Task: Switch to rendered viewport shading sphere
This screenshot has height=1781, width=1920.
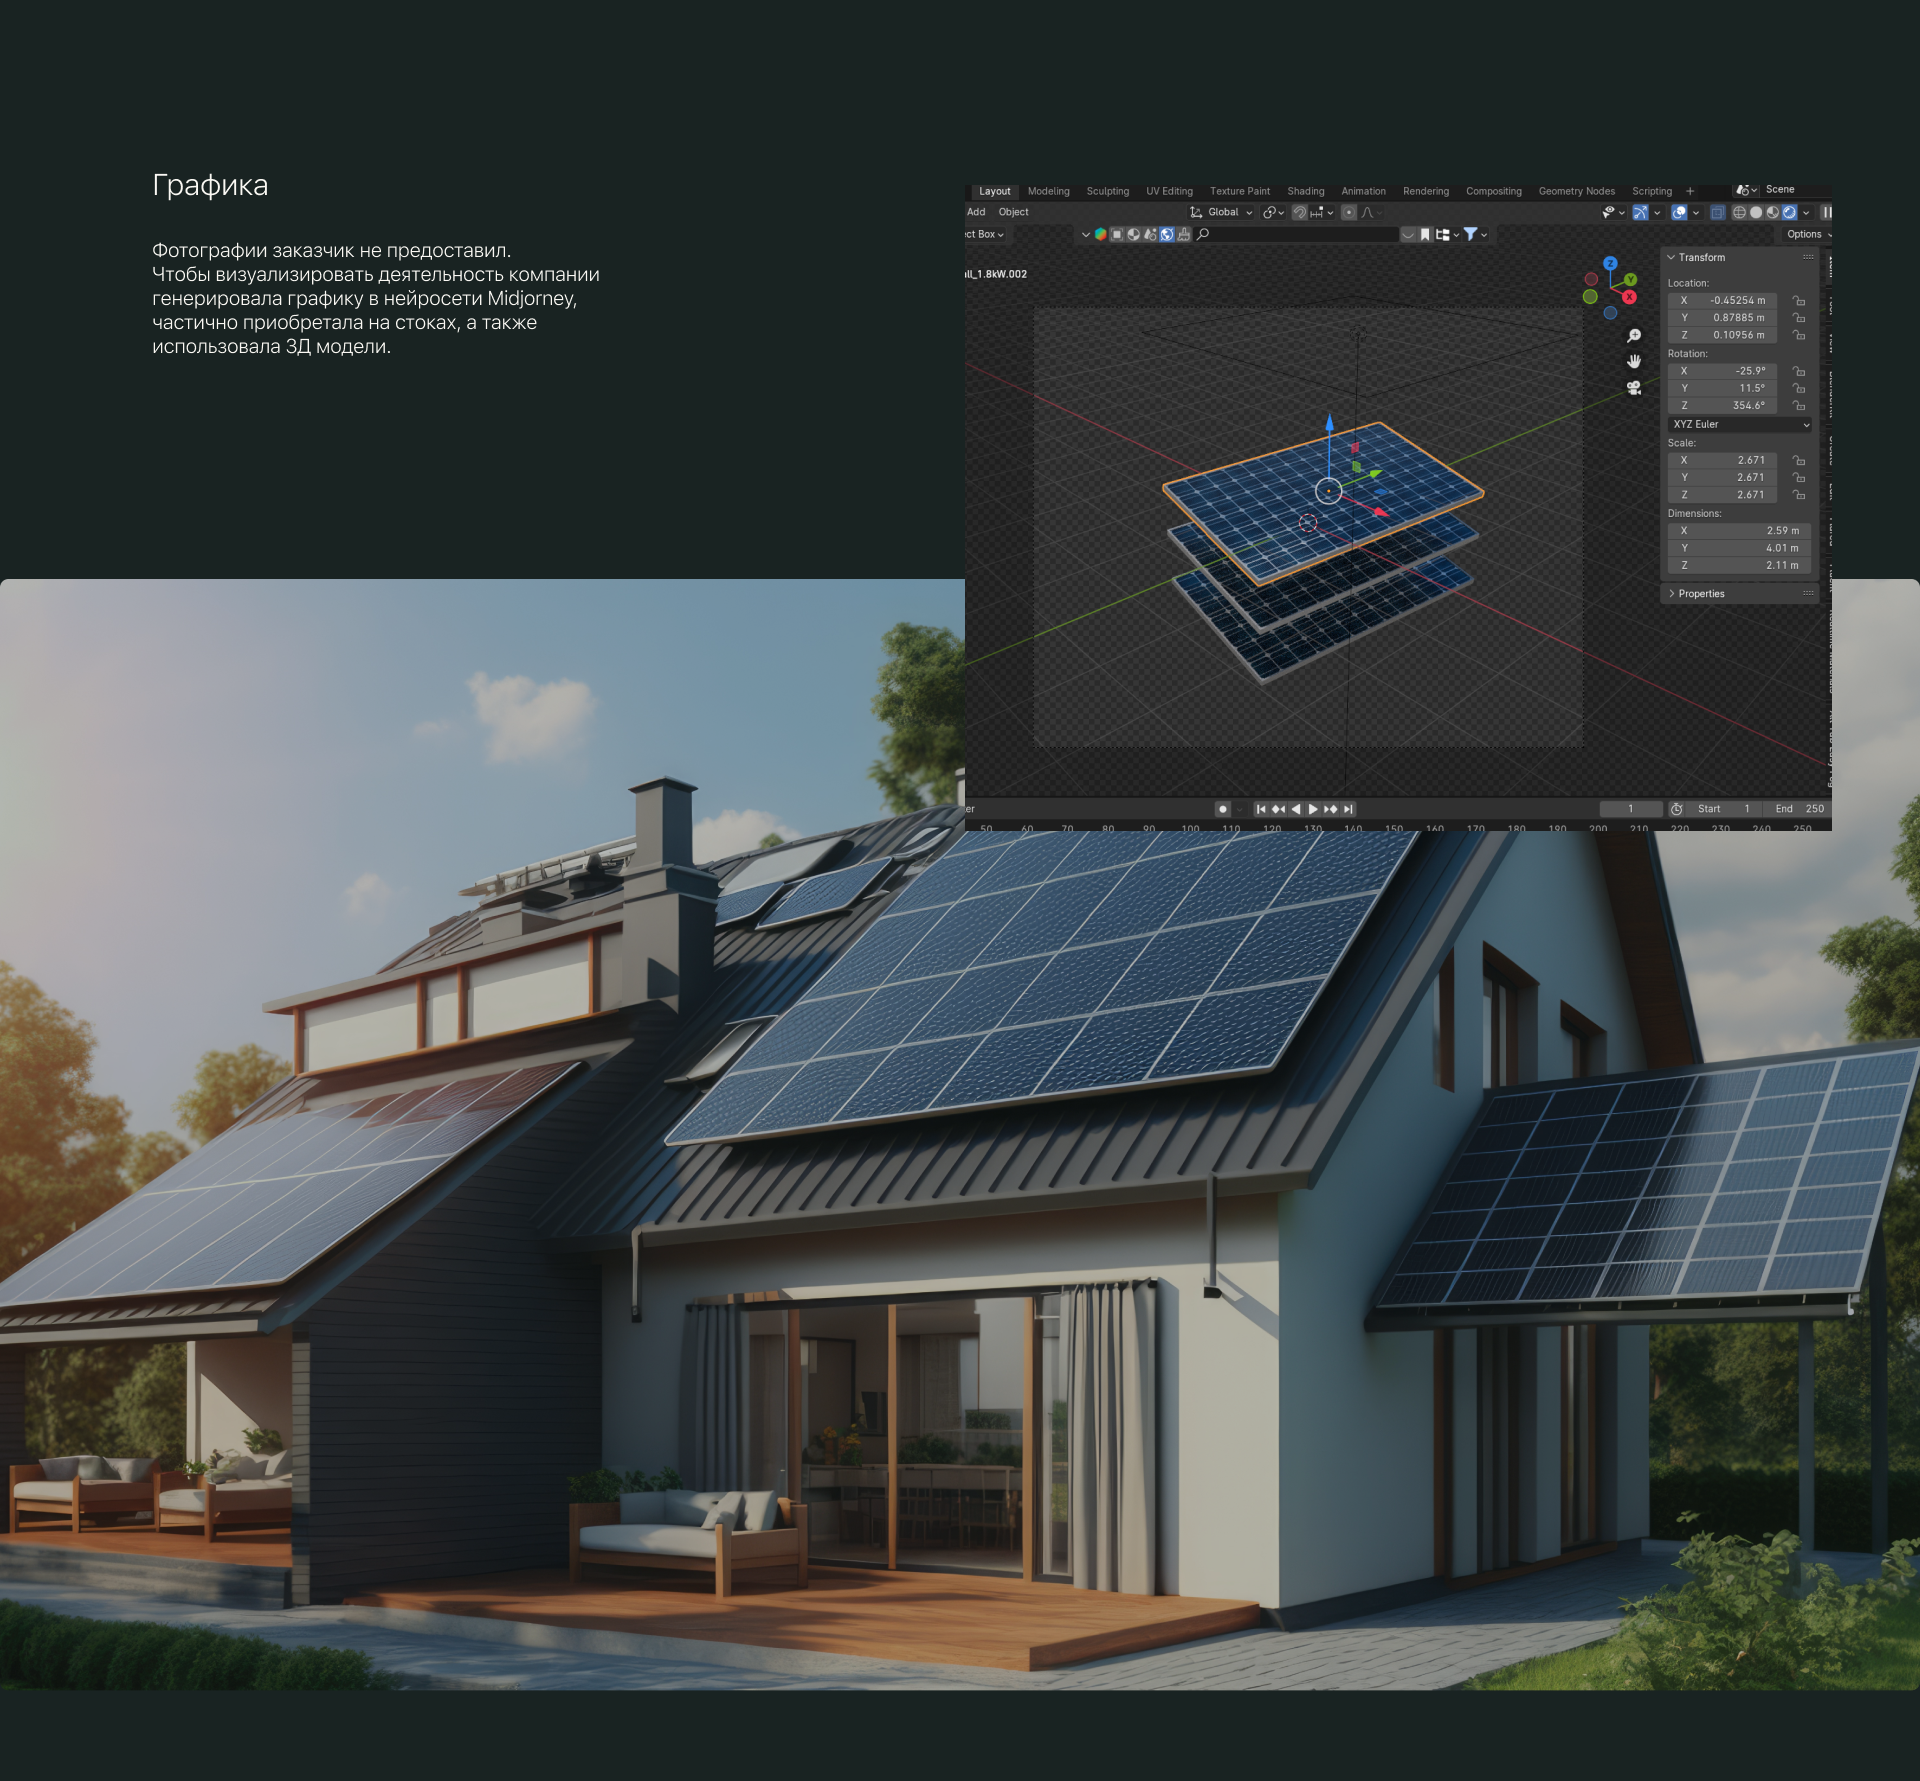Action: coord(1789,212)
